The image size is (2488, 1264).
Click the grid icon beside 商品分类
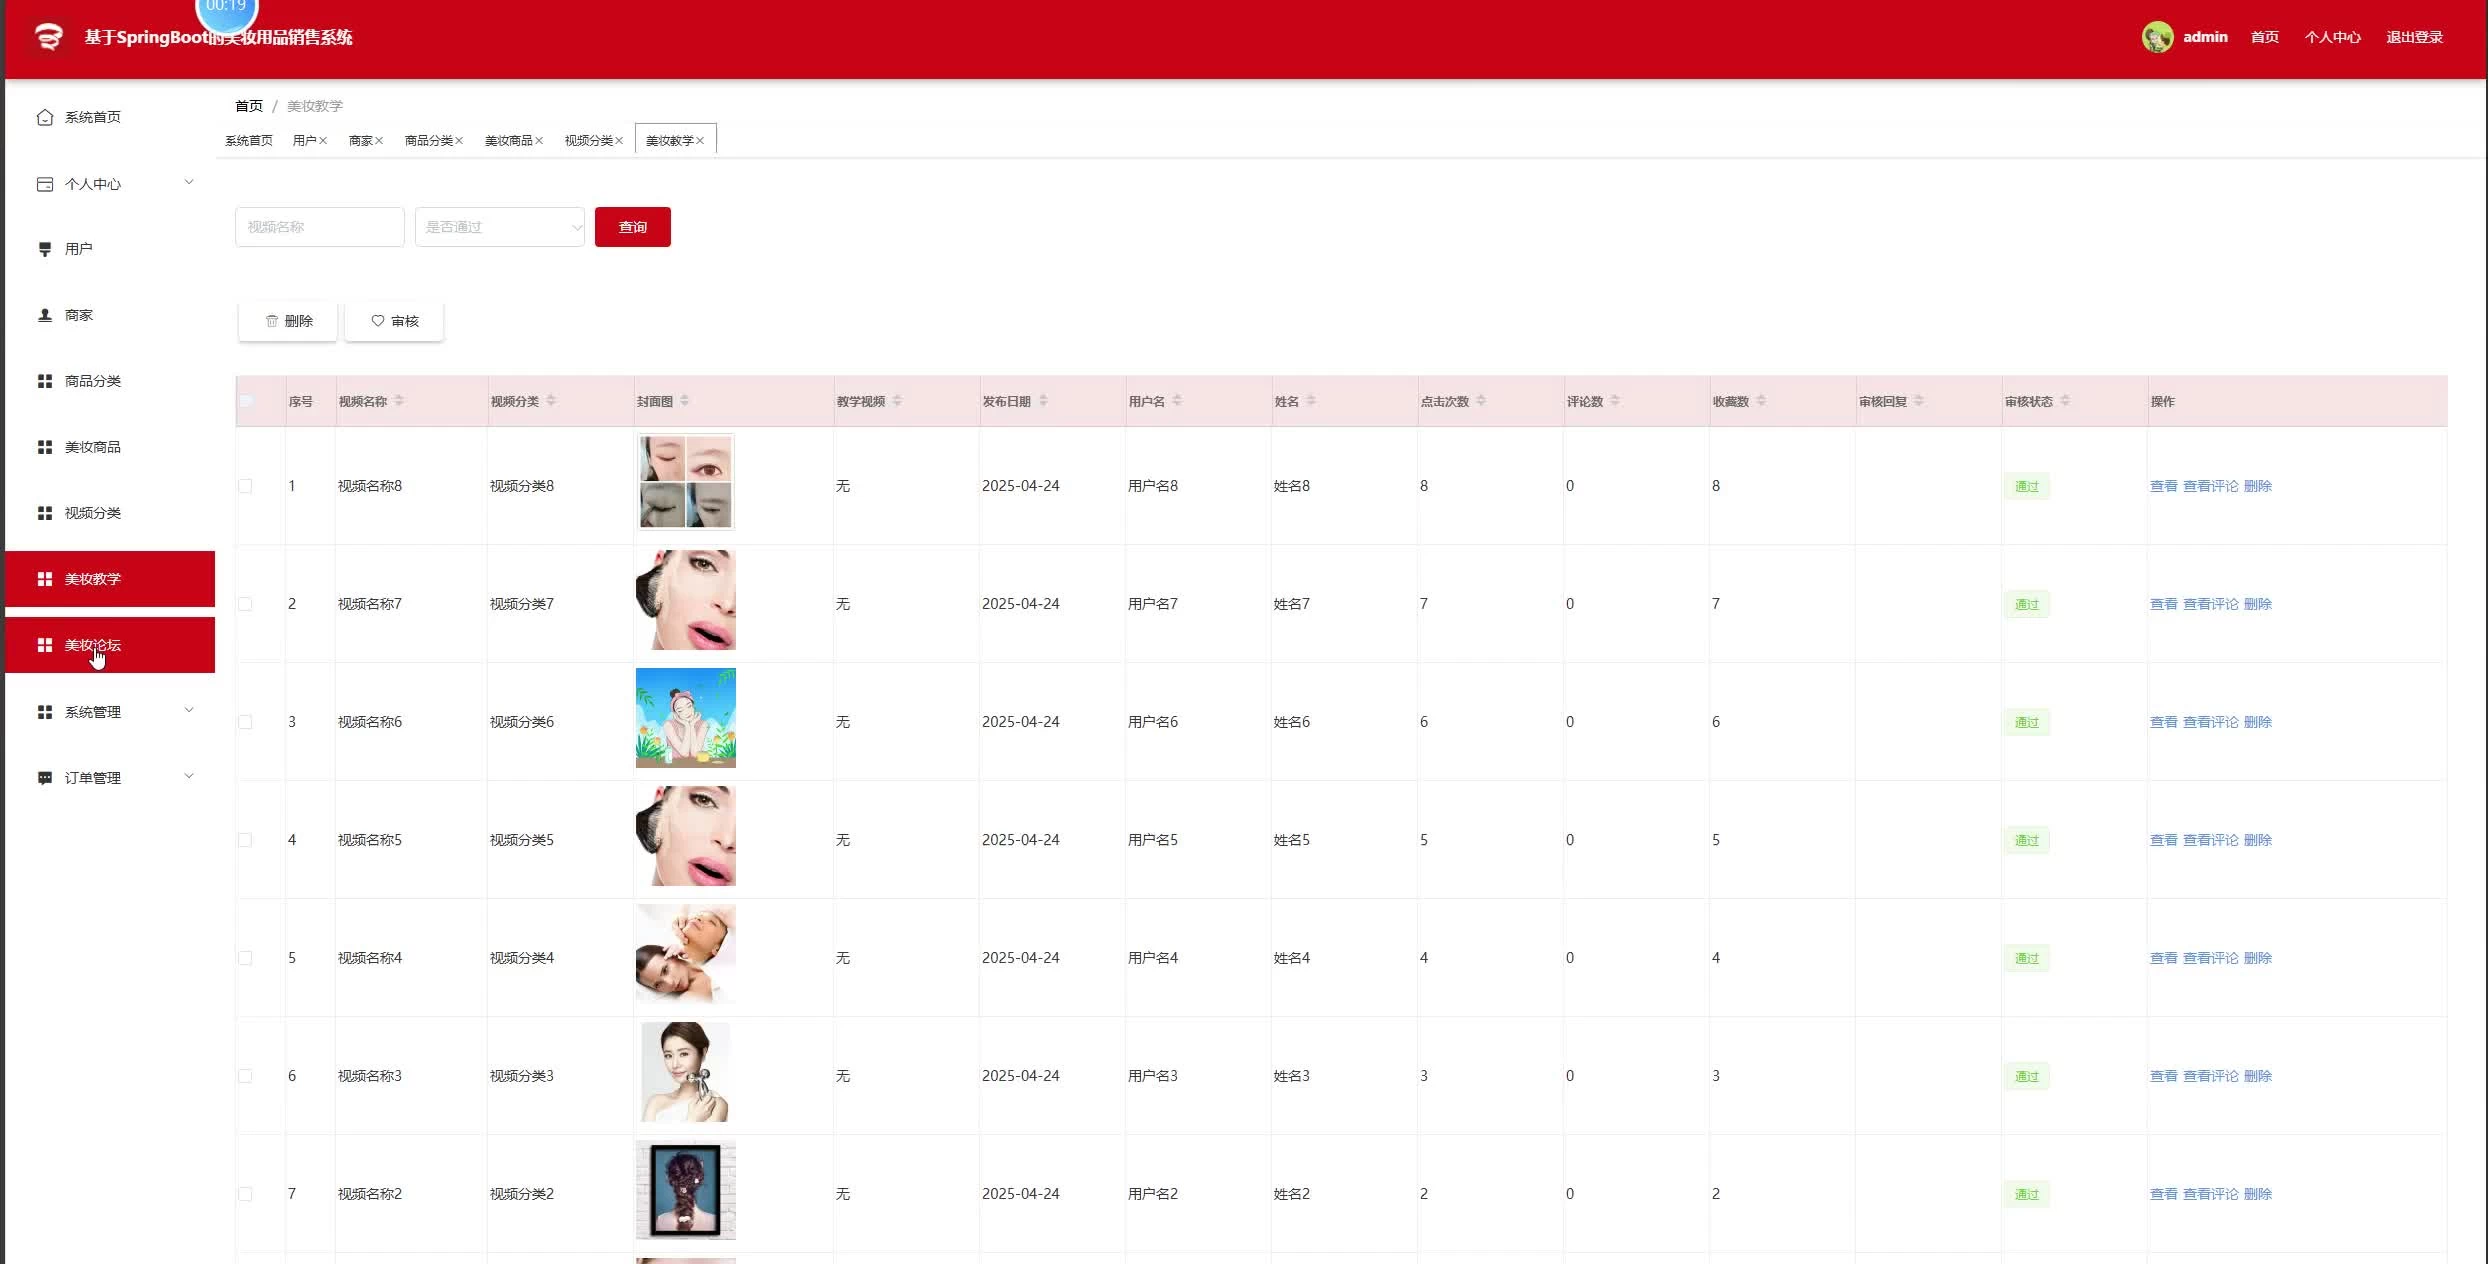coord(44,381)
